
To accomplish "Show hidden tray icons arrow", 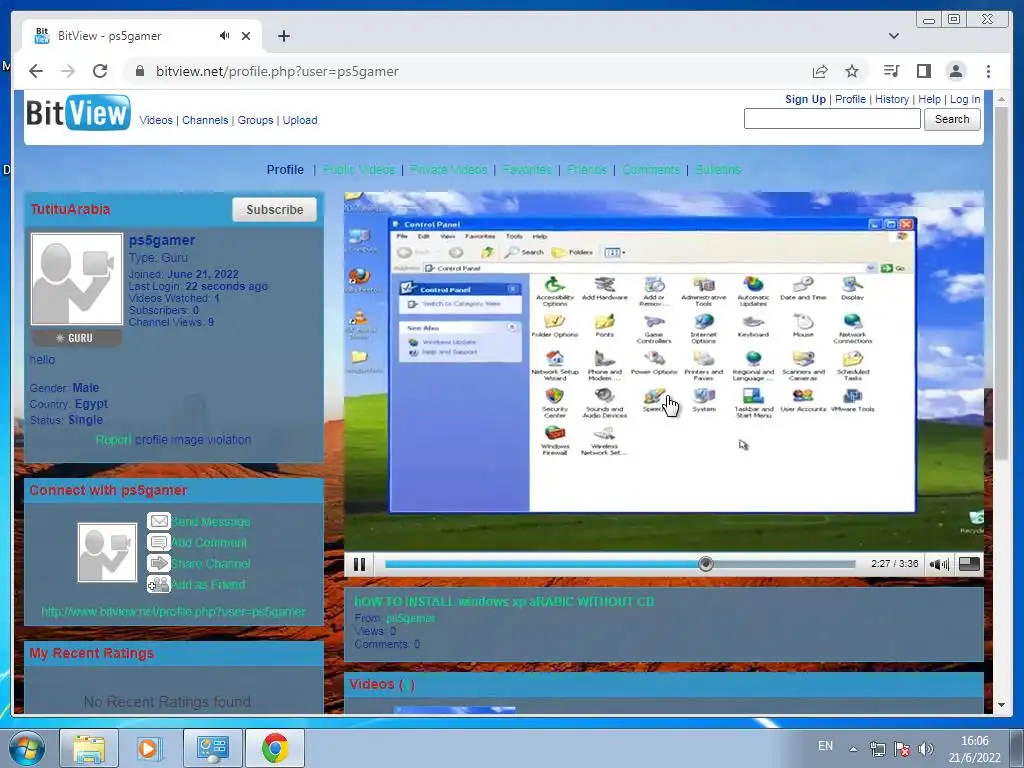I will click(853, 749).
